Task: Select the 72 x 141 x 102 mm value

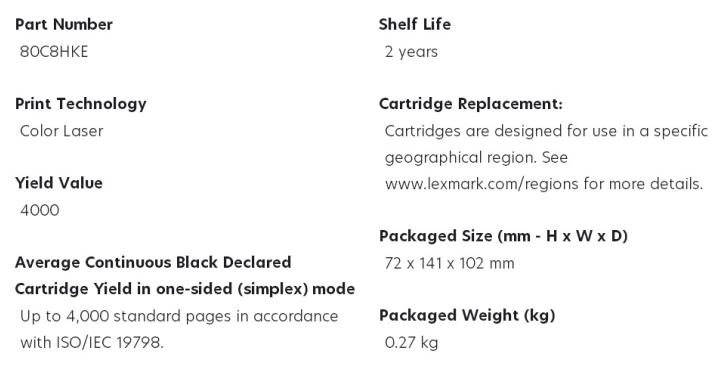Action: point(449,263)
